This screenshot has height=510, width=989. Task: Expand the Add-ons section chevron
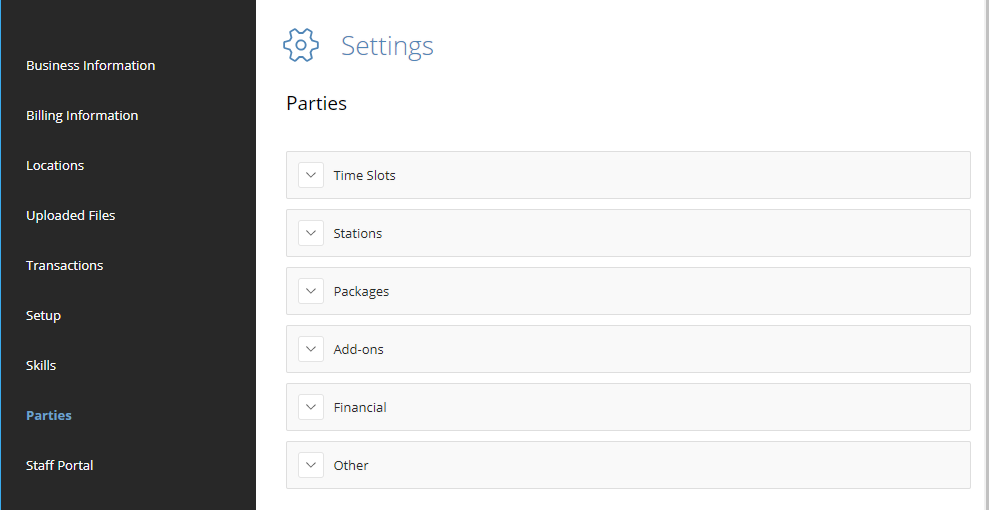[311, 349]
